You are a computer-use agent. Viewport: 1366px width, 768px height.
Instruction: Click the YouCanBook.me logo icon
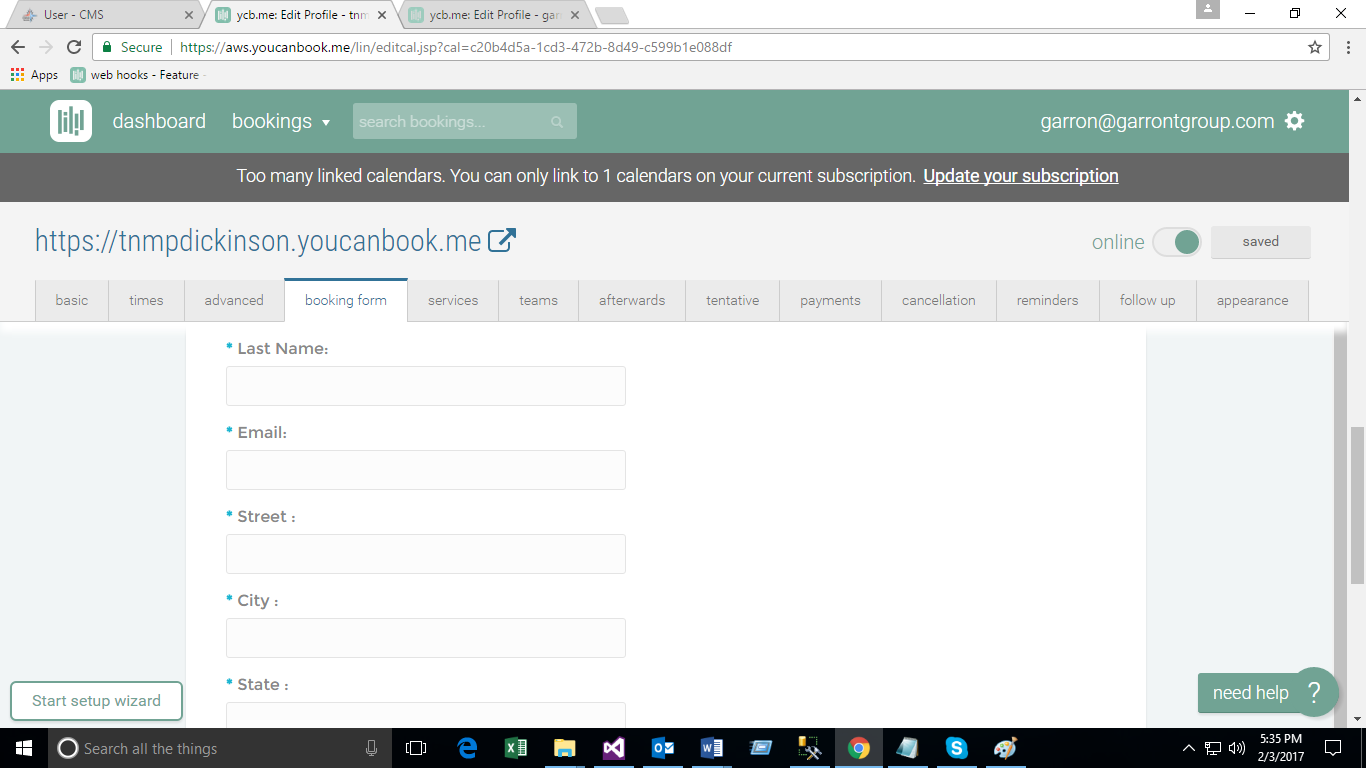click(x=71, y=121)
